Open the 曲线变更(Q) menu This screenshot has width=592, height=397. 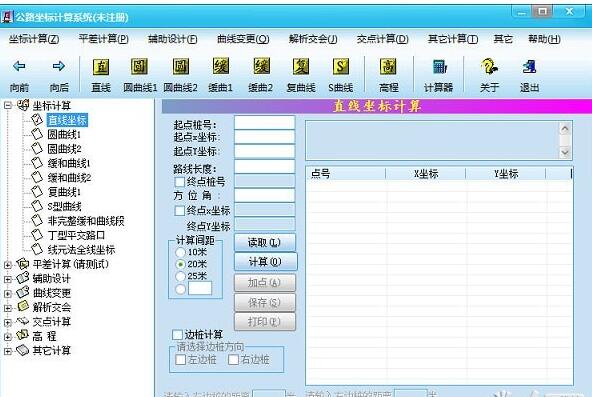coord(243,39)
